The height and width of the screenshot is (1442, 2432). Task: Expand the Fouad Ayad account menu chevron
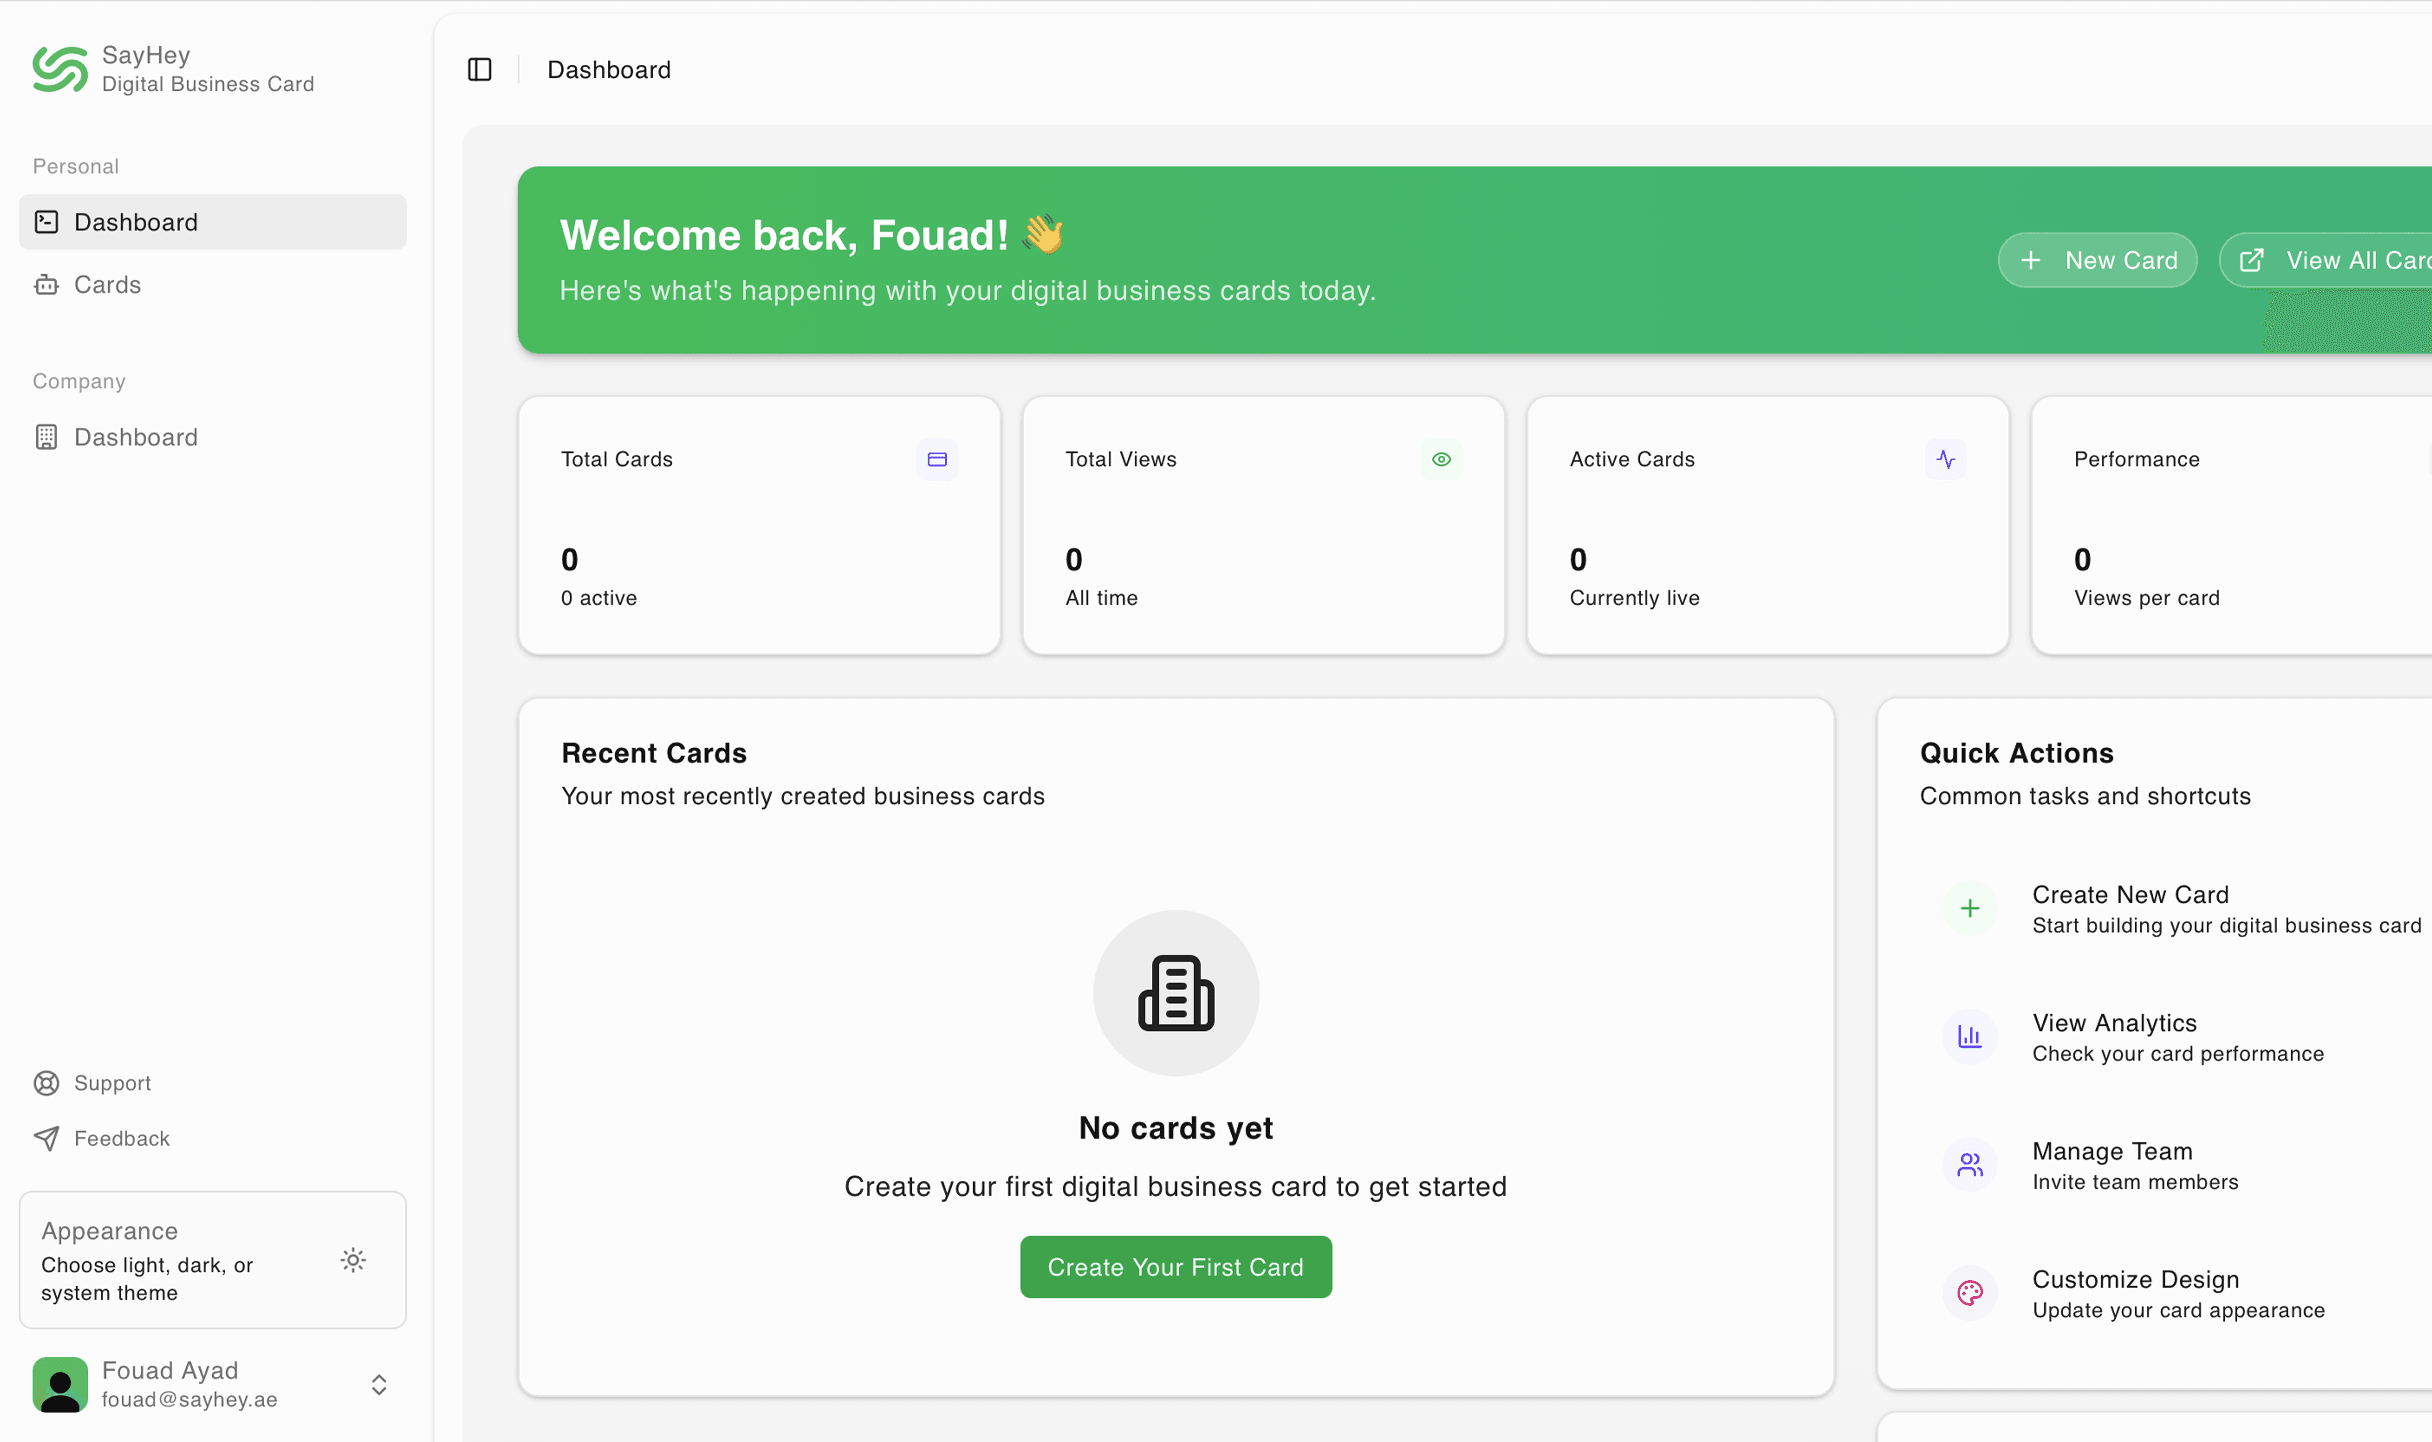point(379,1384)
